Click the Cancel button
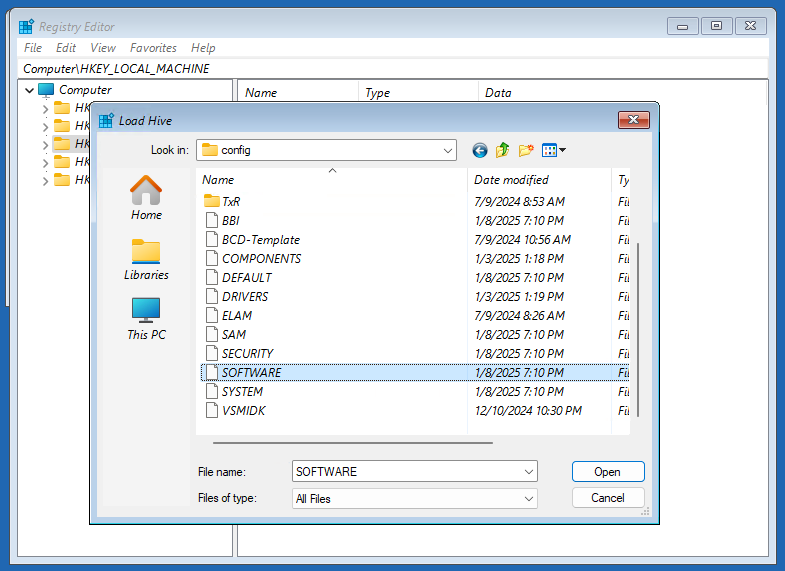Screen dimensions: 785x571 pyautogui.click(x=607, y=497)
